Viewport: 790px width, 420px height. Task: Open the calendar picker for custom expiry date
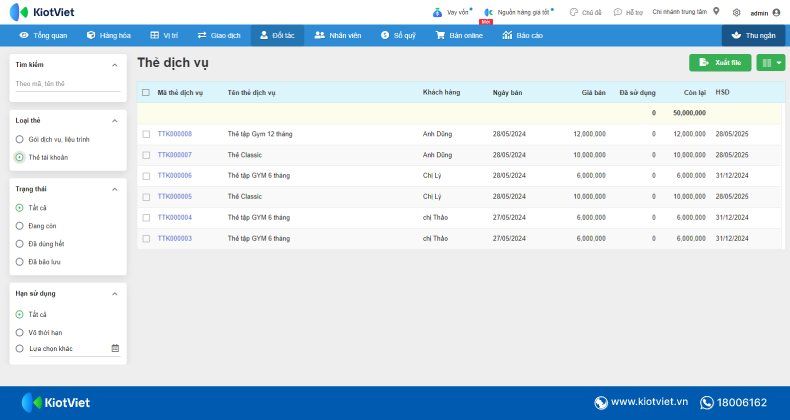115,348
